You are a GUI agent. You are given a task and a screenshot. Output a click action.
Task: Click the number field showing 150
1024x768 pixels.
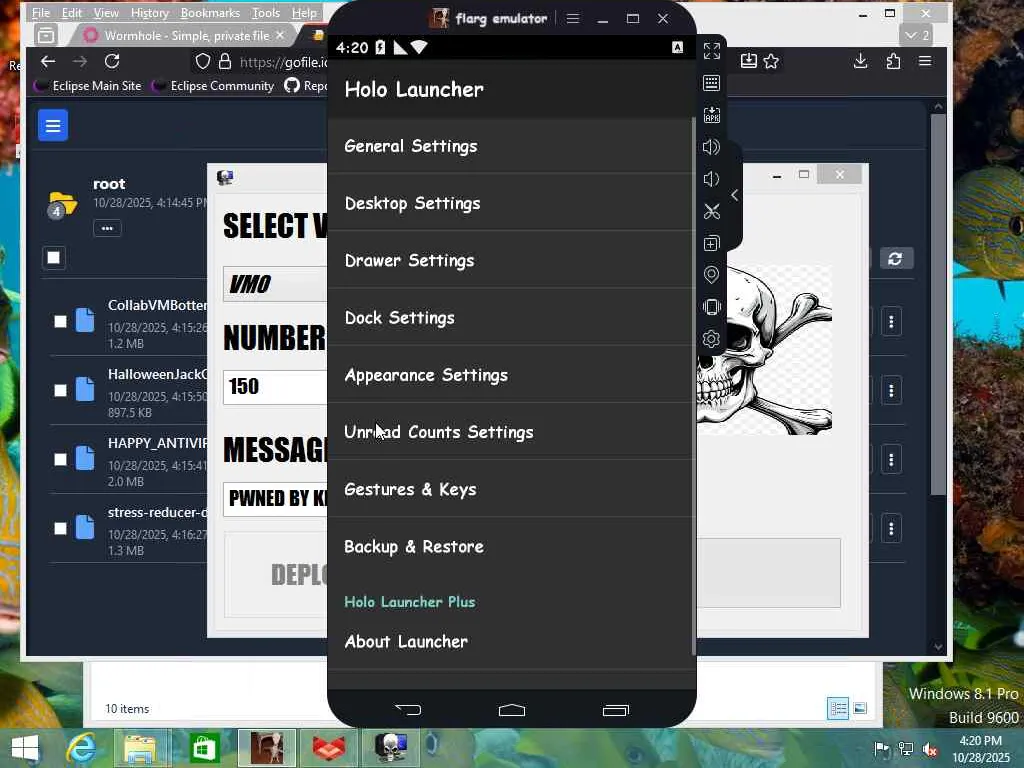click(275, 387)
